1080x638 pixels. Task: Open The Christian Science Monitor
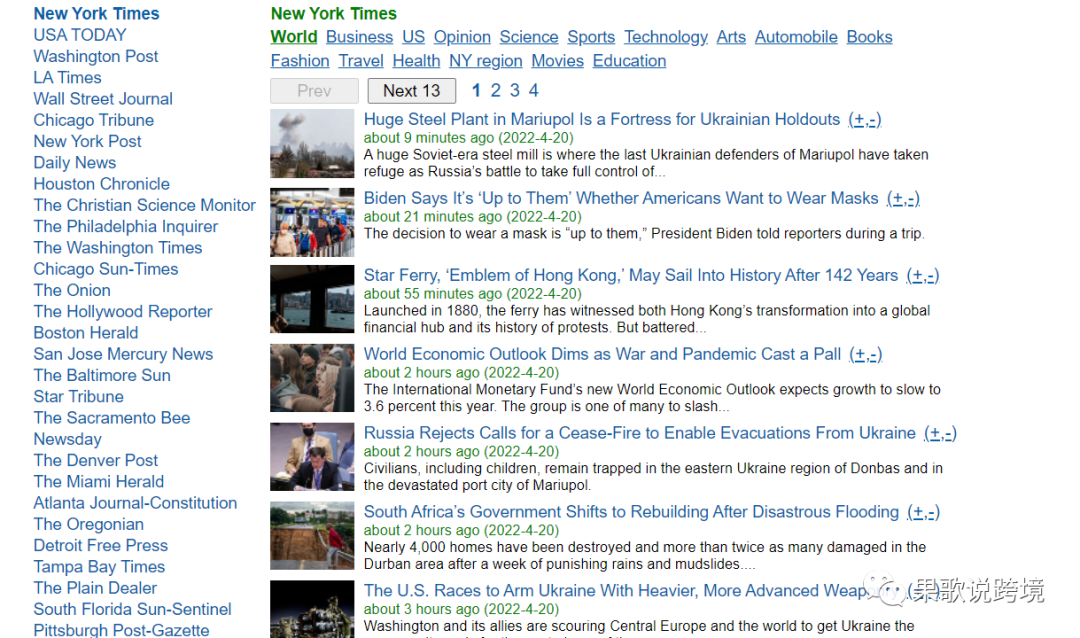pos(145,206)
